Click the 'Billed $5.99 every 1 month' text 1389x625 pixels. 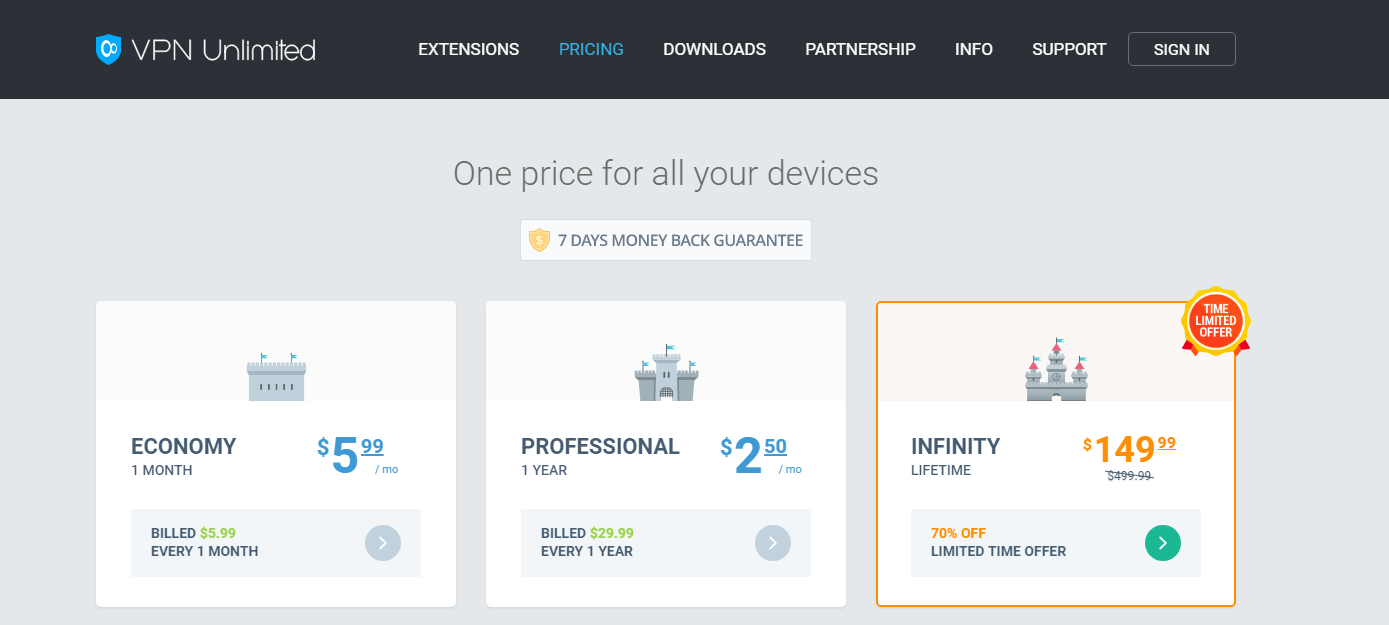205,542
